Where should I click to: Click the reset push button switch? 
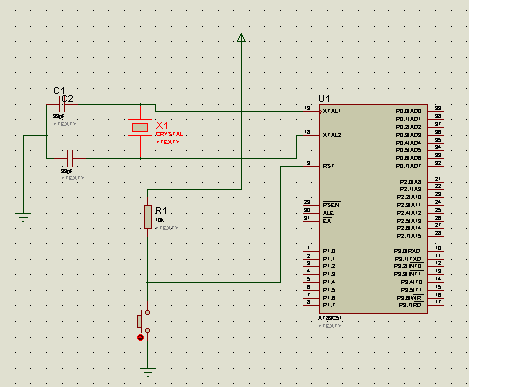(144, 322)
